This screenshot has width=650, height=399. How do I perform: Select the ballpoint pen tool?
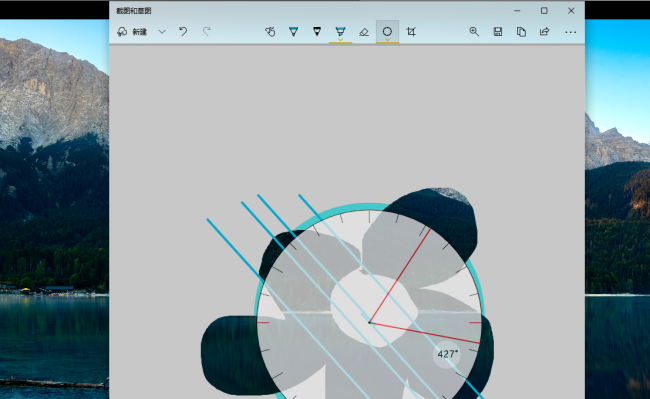coord(293,32)
